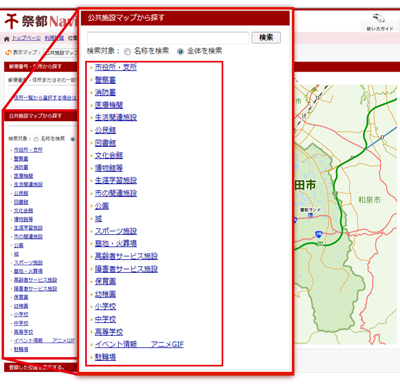Open the トップページ navigation link
This screenshot has height=384, width=400.
pyautogui.click(x=26, y=38)
